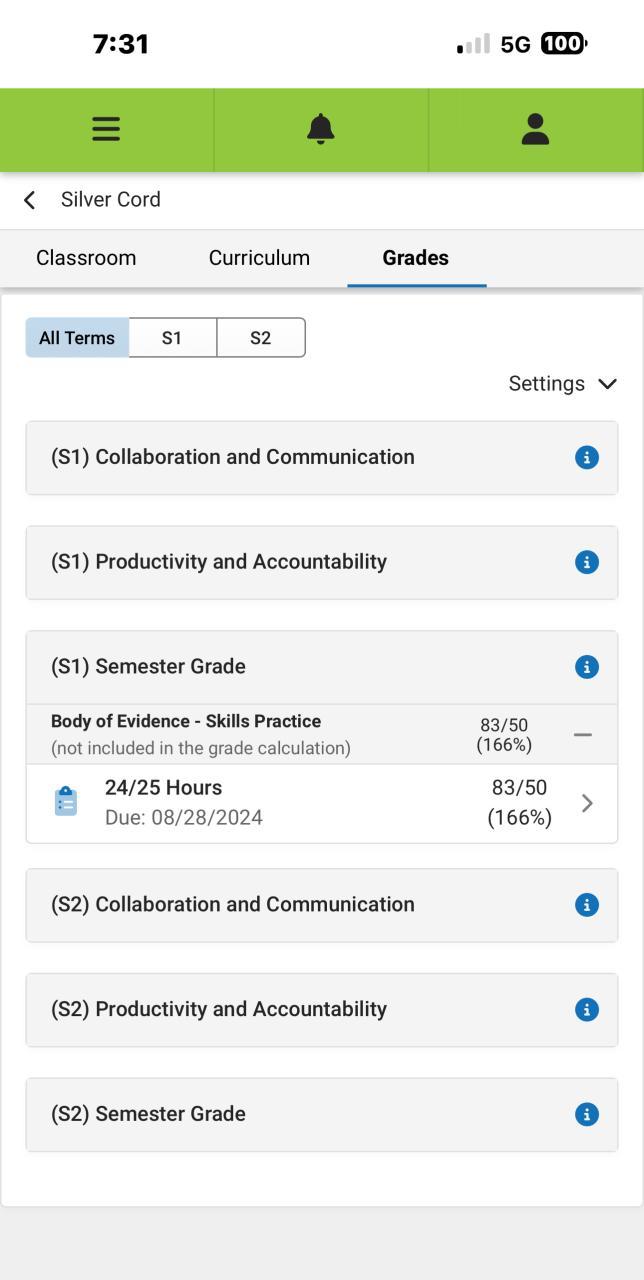Click the clipboard icon for 24/25 Hours
This screenshot has width=644, height=1280.
tap(66, 802)
